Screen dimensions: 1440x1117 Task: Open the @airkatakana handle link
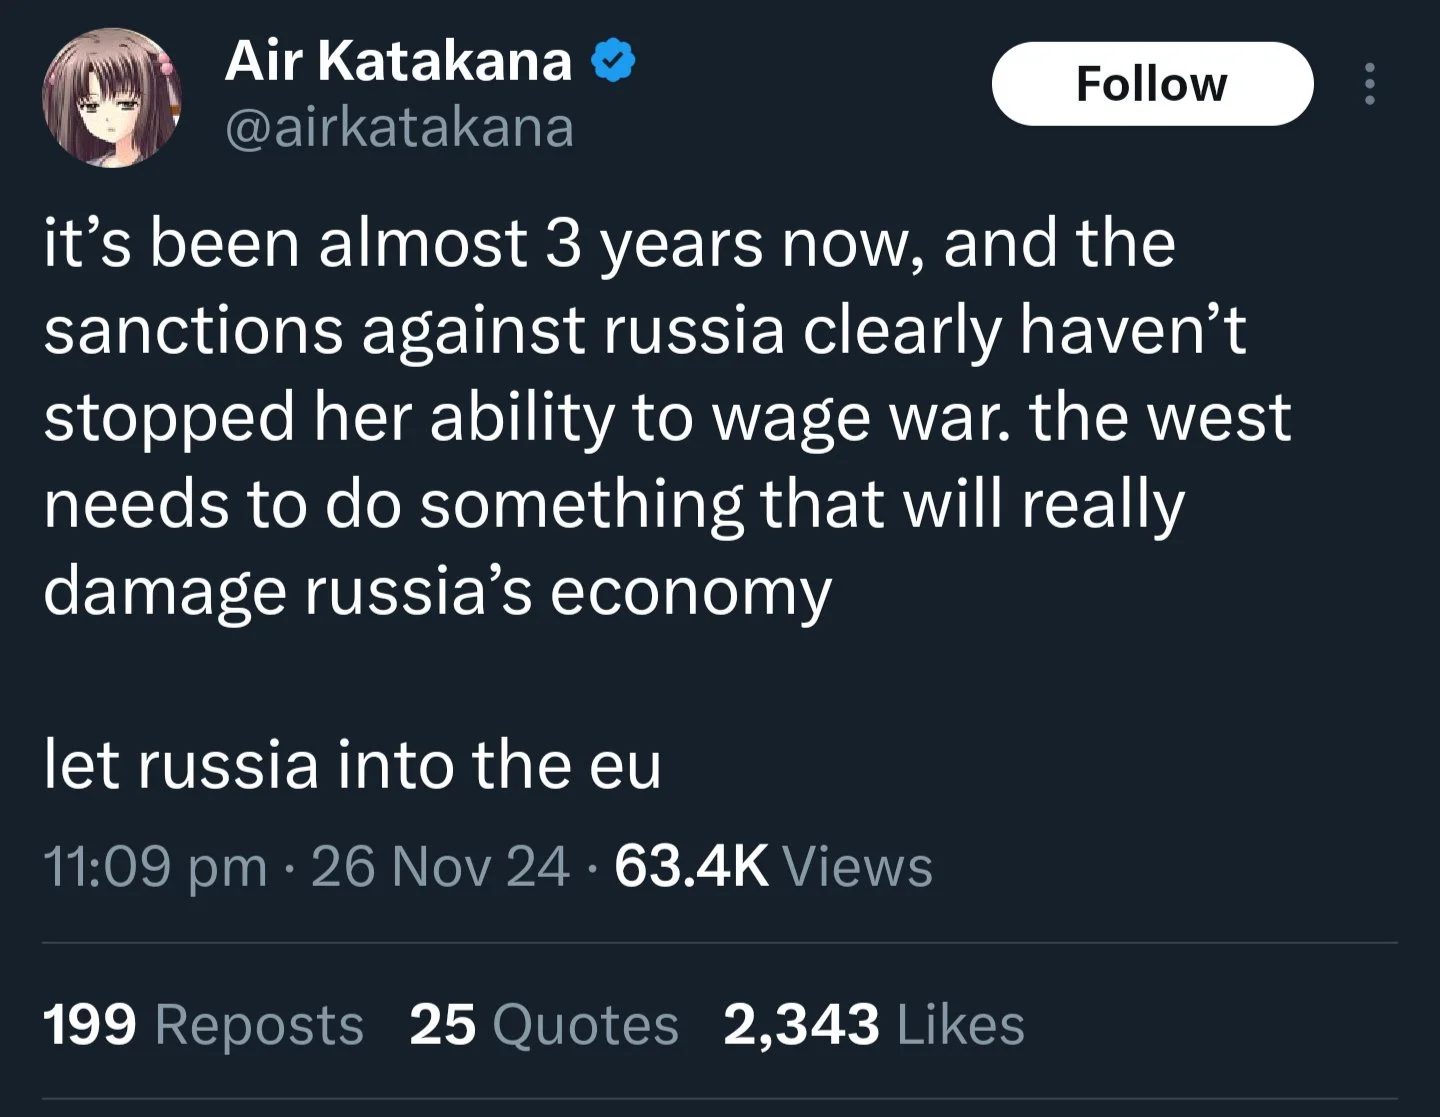pyautogui.click(x=400, y=128)
